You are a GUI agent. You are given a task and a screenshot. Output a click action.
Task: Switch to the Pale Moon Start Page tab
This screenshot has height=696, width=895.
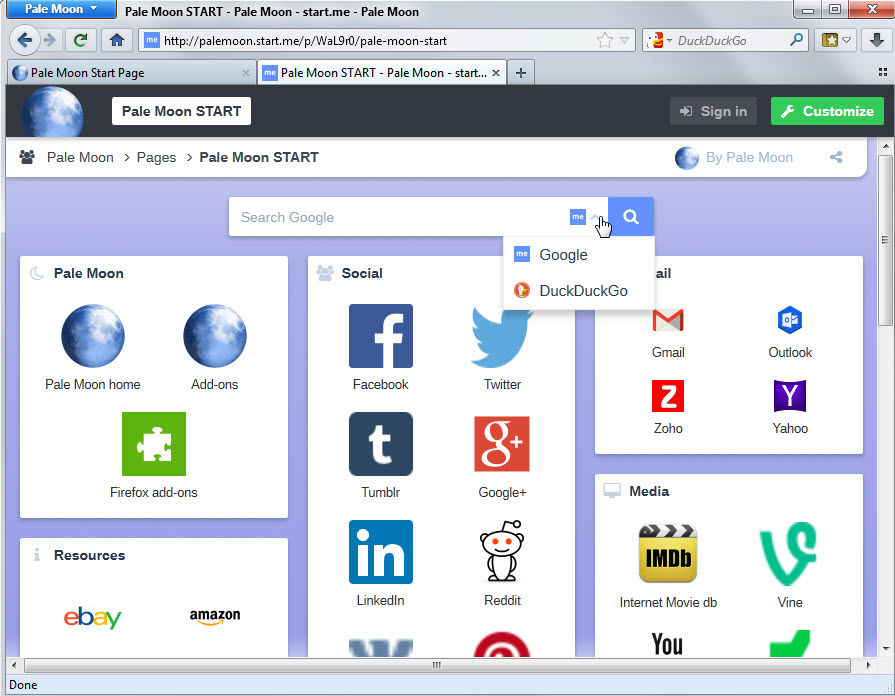coord(131,73)
